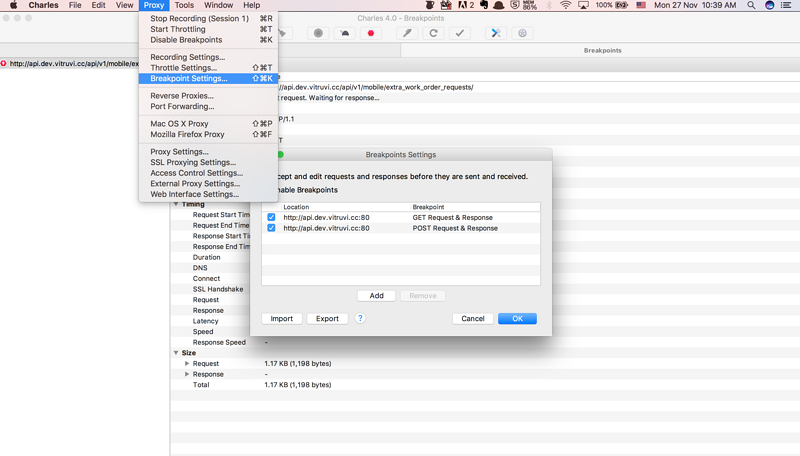Click the green zoom button of Breakpoints Settings

(281, 155)
